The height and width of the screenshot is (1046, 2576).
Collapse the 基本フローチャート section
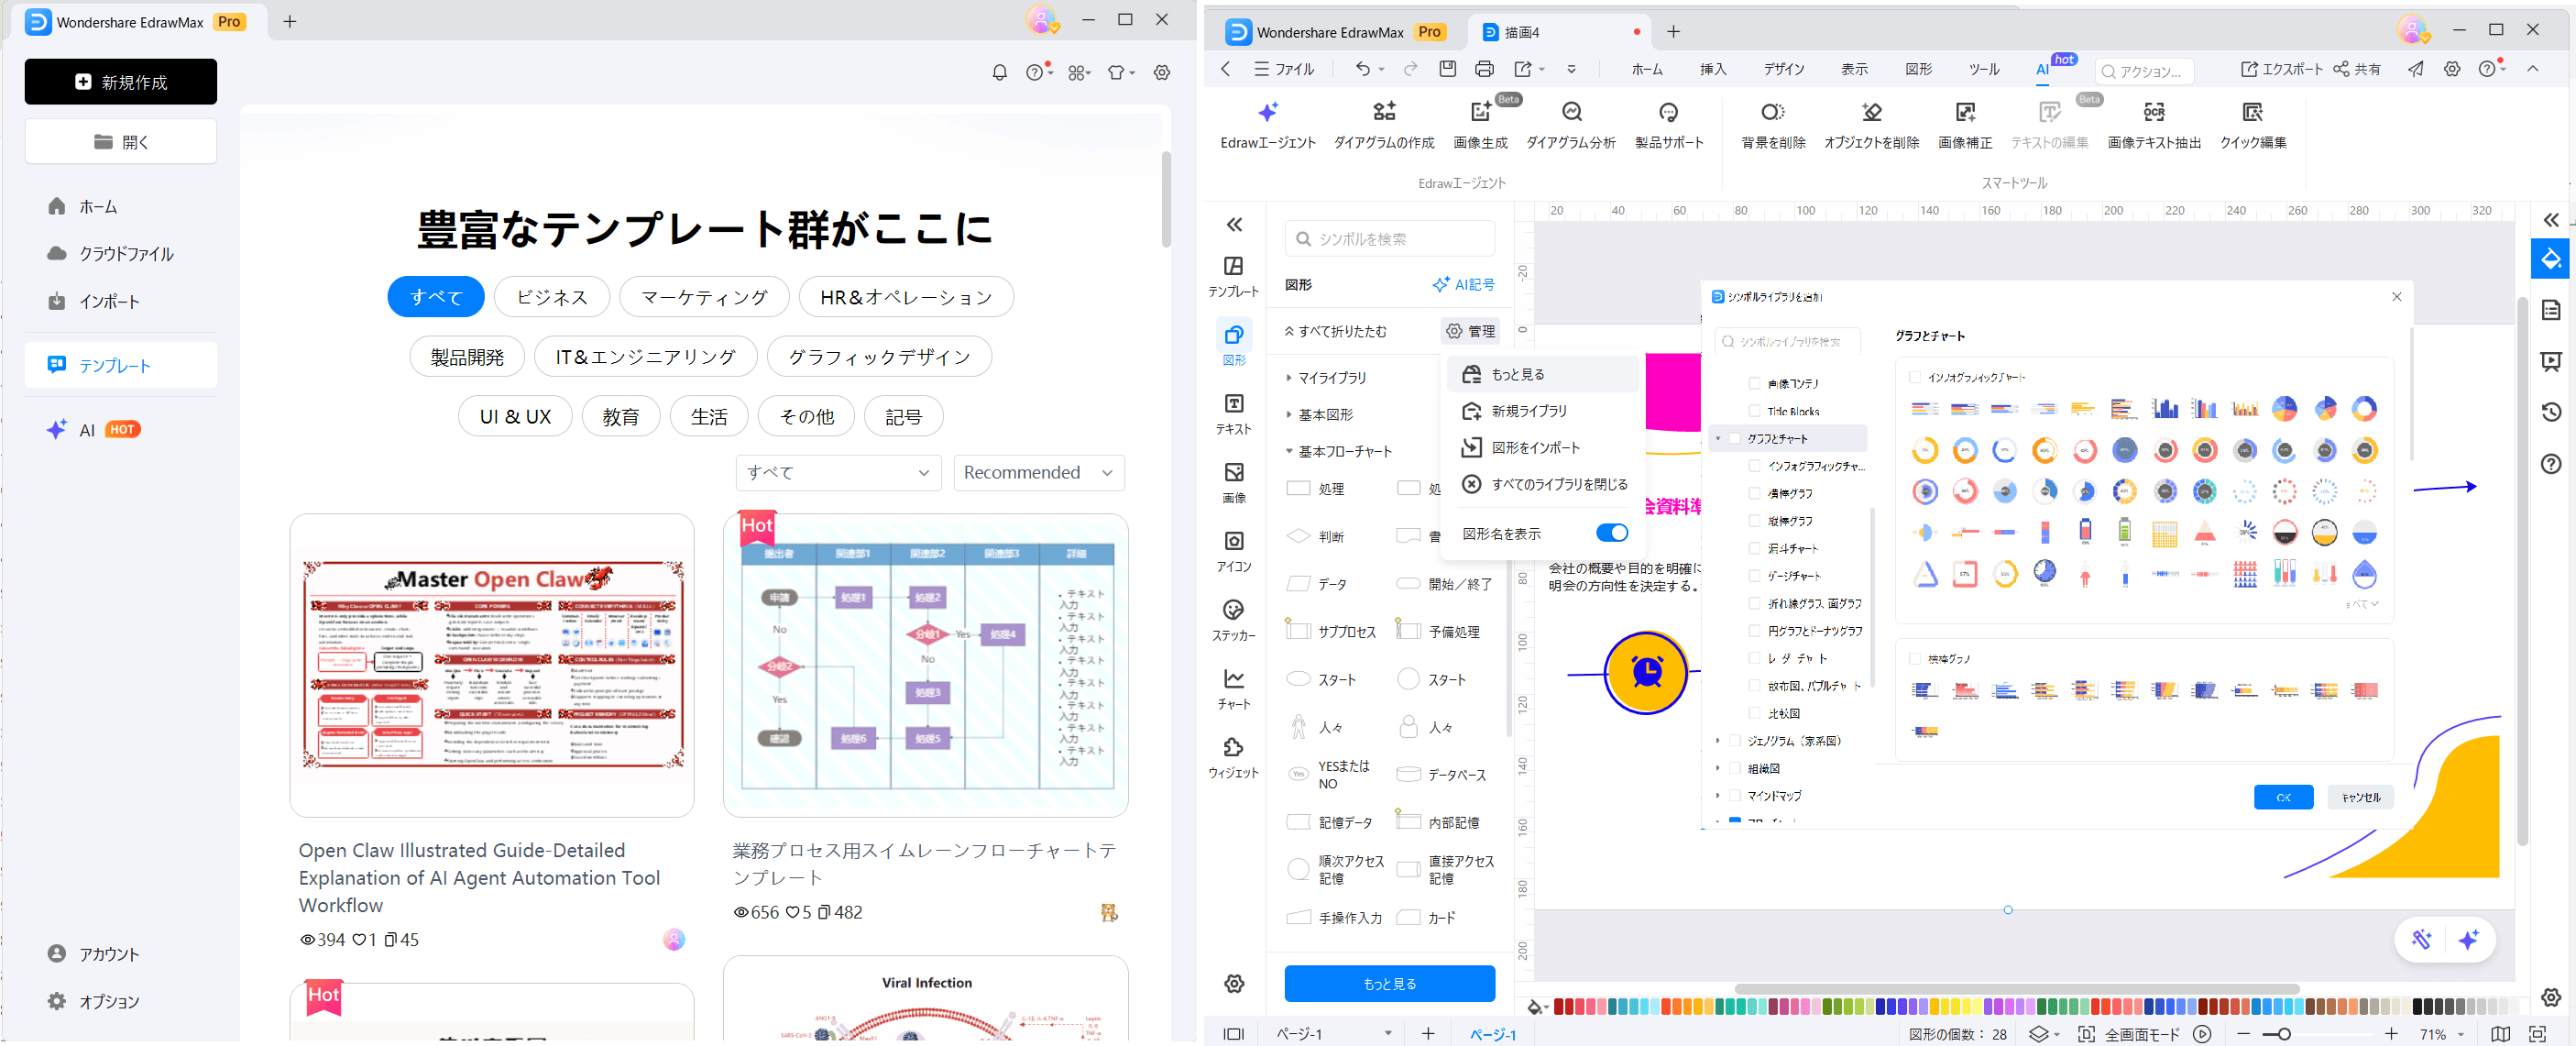coord(1289,450)
